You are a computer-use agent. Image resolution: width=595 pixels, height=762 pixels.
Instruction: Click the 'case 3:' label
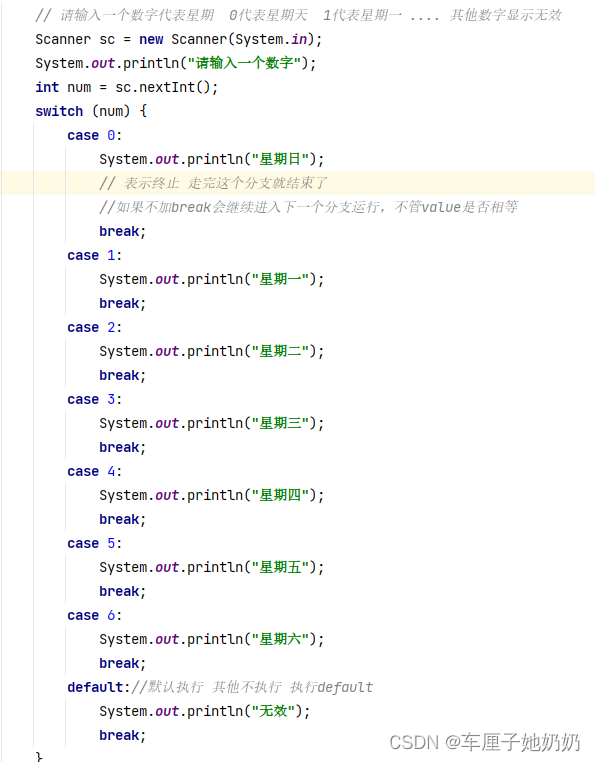(x=94, y=399)
